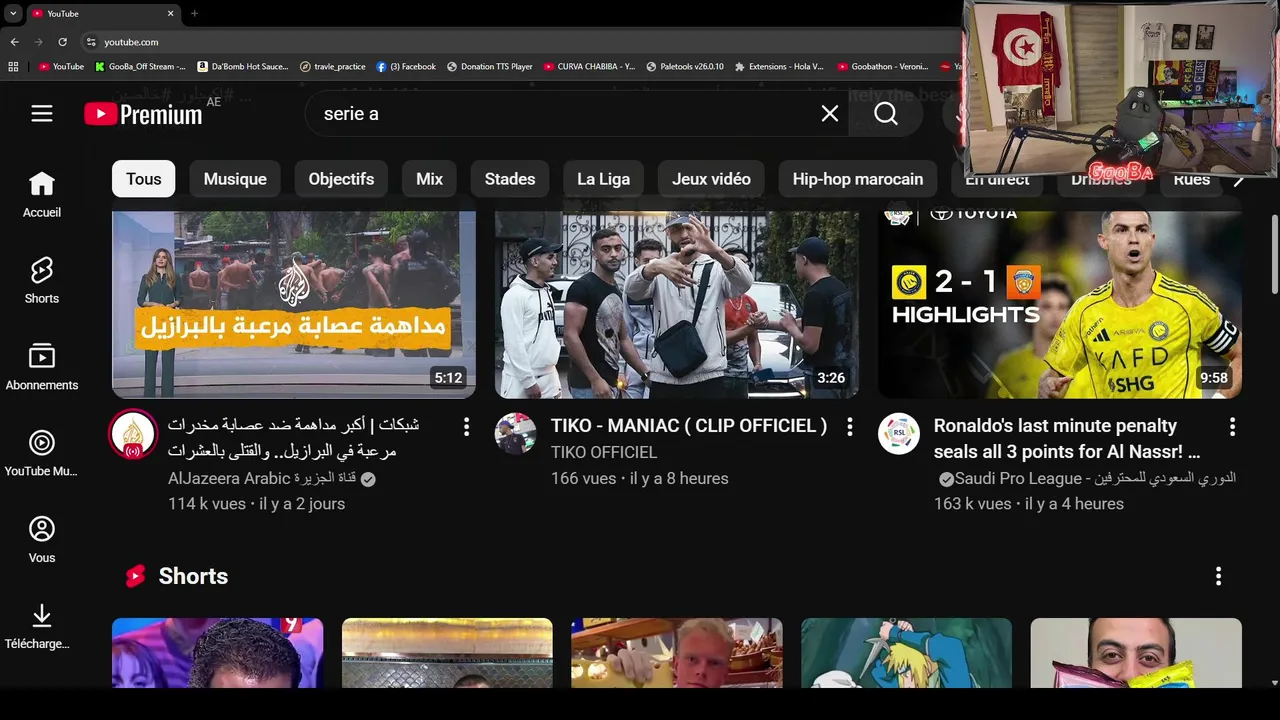Show more filter chips with right arrow
Image resolution: width=1280 pixels, height=720 pixels.
point(1238,180)
